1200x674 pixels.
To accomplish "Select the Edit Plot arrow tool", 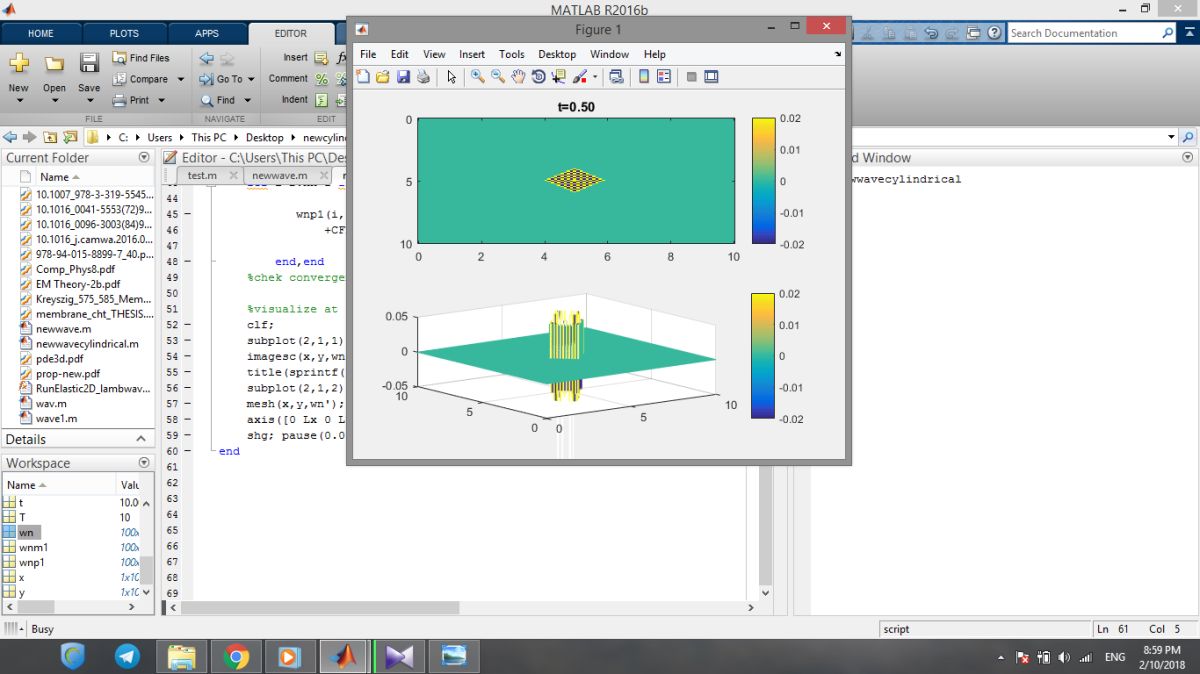I will (452, 77).
